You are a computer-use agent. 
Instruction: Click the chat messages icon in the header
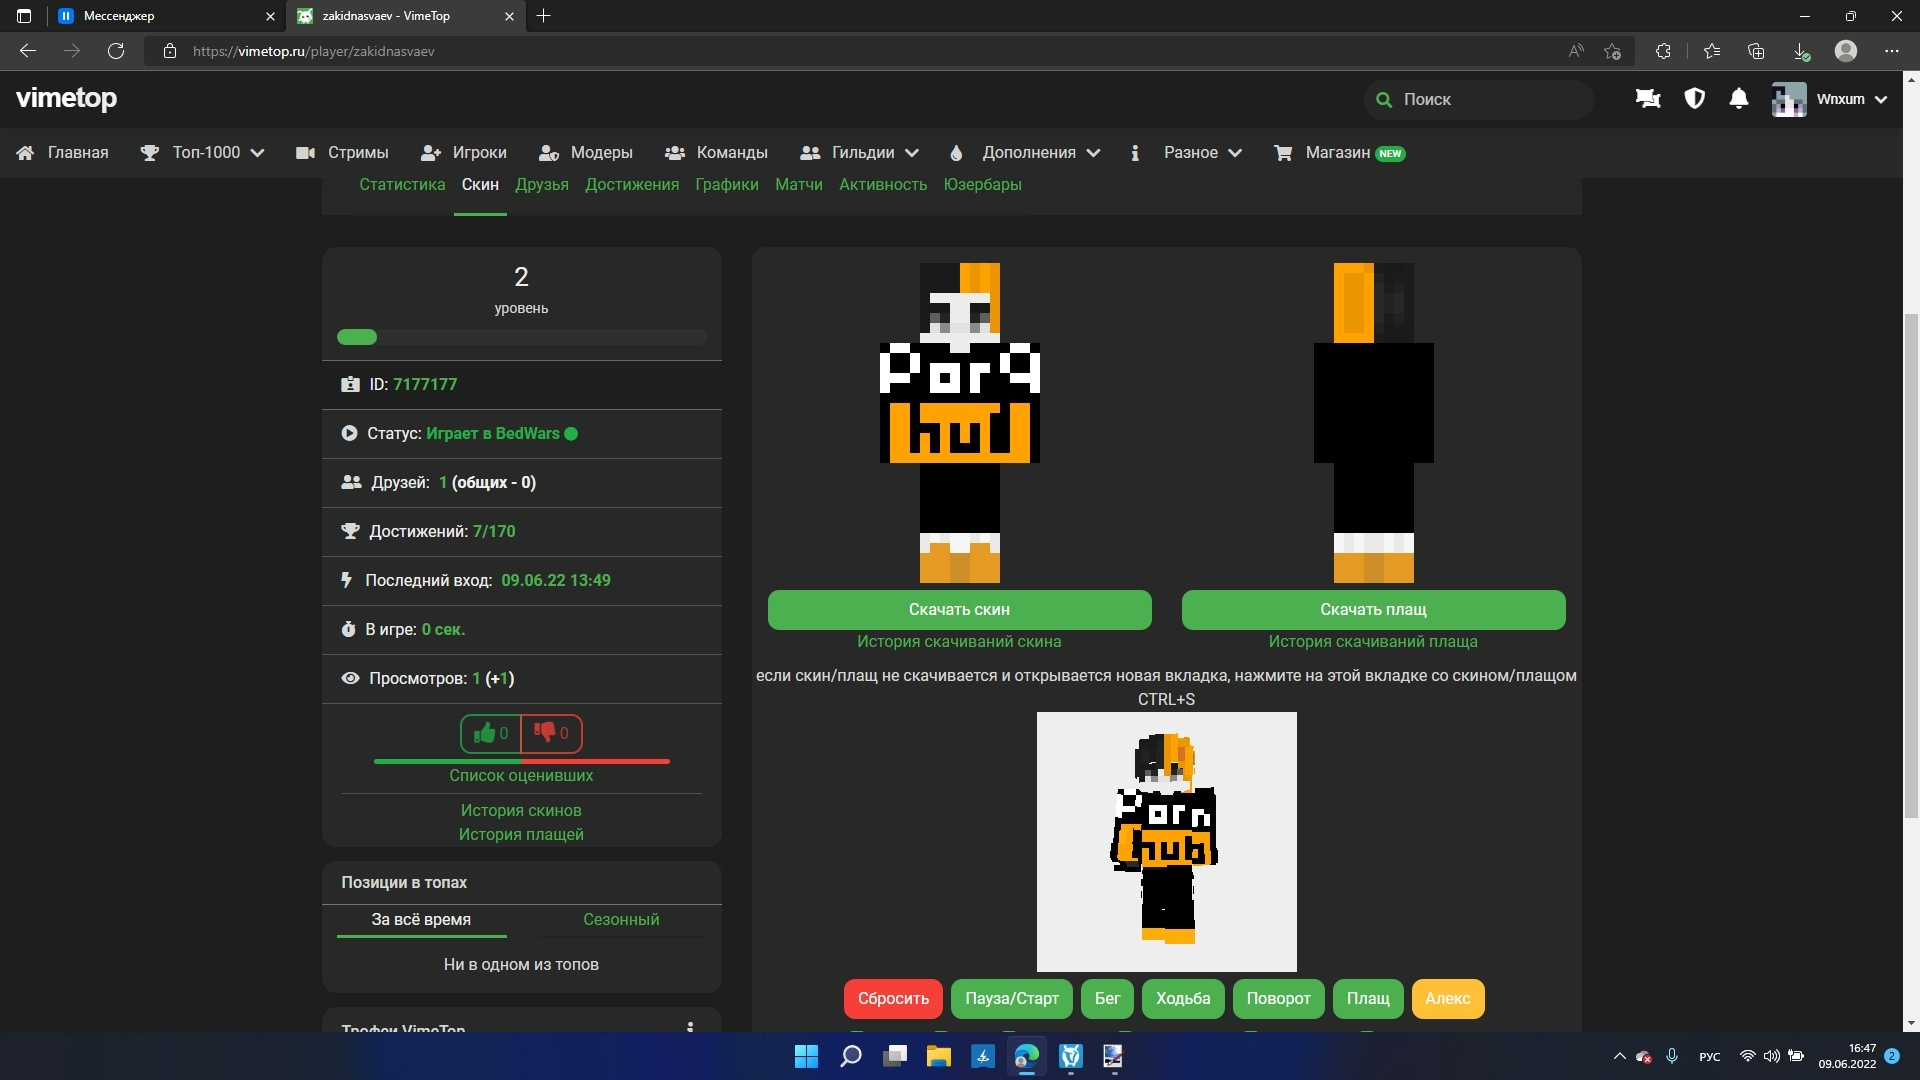(x=1647, y=98)
